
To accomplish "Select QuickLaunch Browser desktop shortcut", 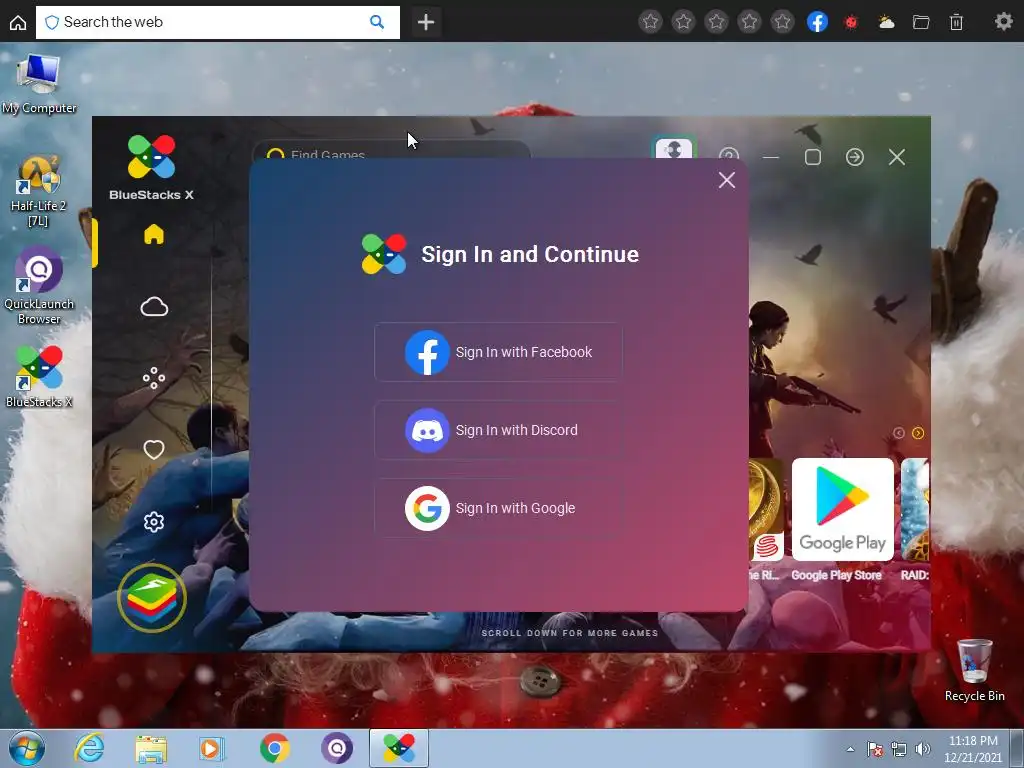I will (x=39, y=285).
